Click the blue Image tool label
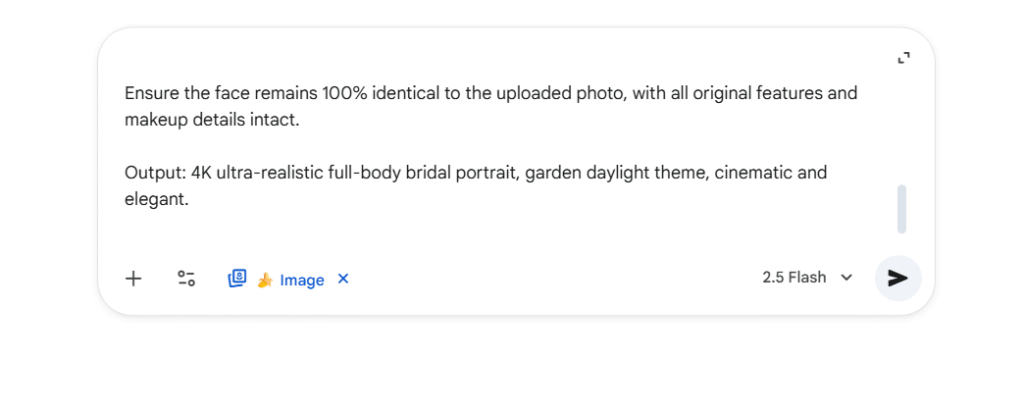The image size is (1024, 410). point(302,280)
